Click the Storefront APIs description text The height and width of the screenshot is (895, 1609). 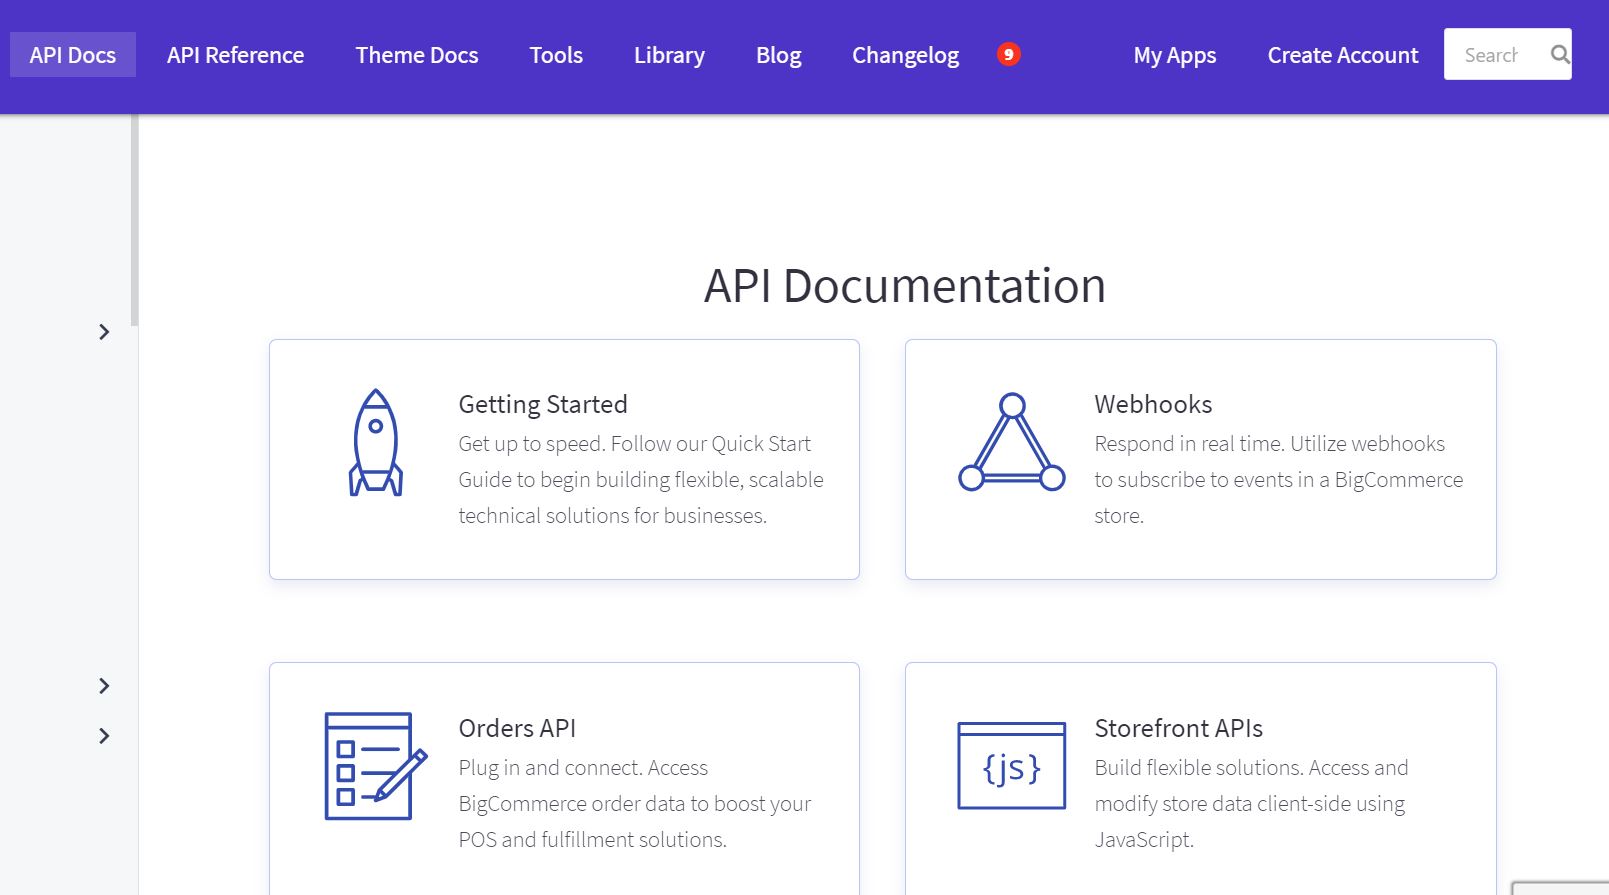coord(1251,804)
